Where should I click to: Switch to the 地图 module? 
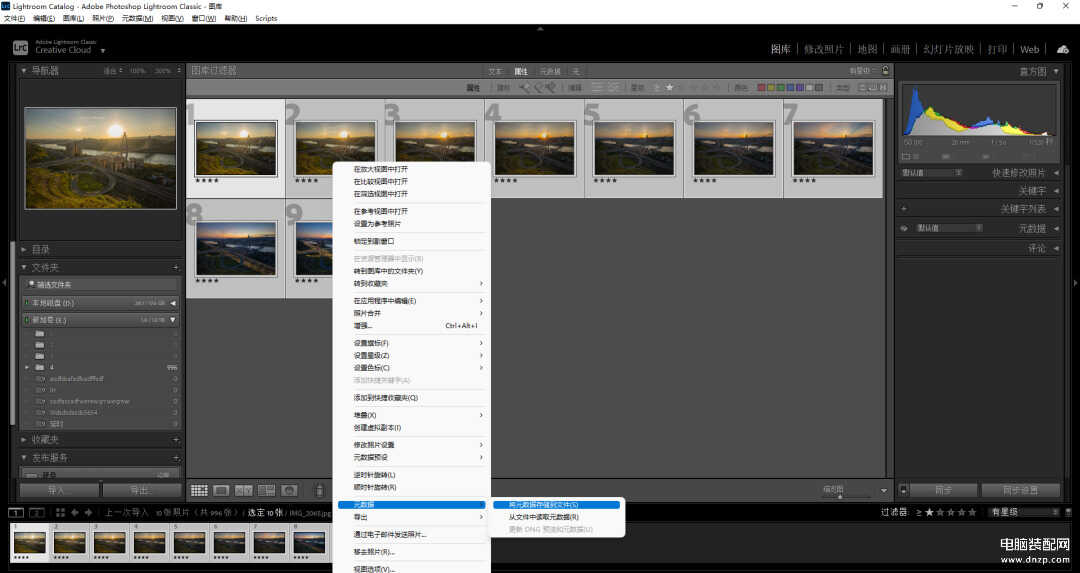coord(867,49)
